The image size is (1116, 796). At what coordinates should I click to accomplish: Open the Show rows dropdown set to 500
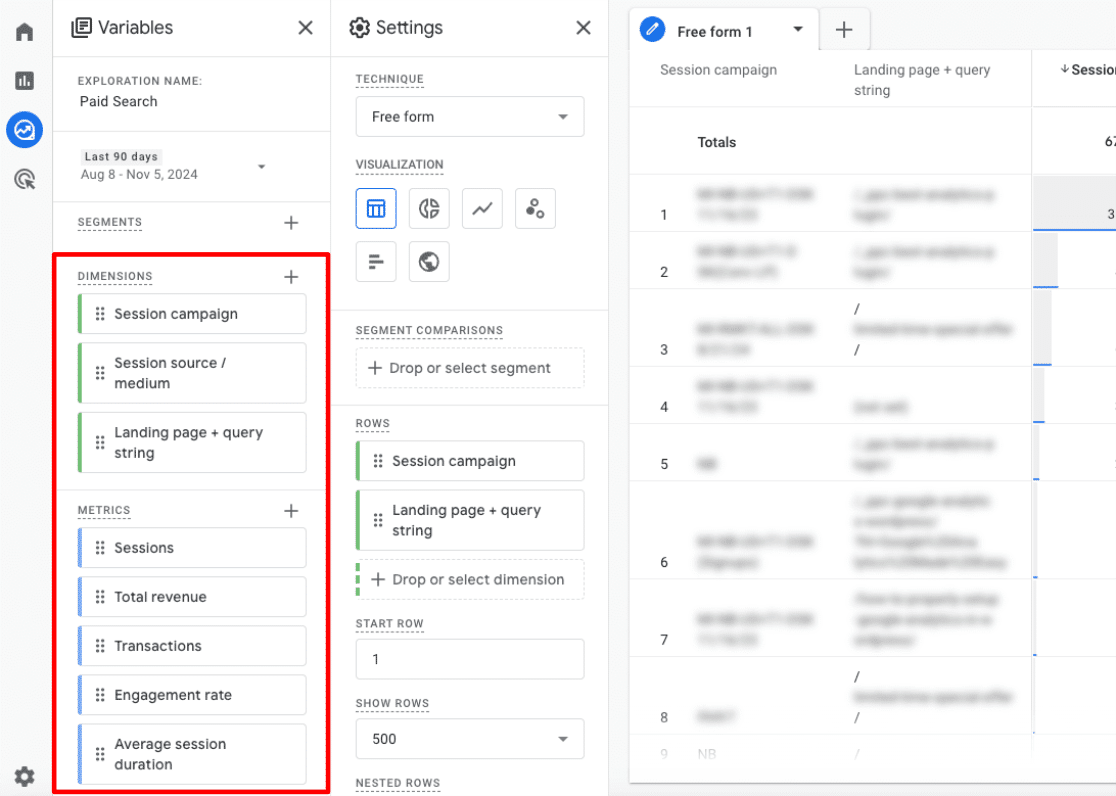click(x=469, y=739)
